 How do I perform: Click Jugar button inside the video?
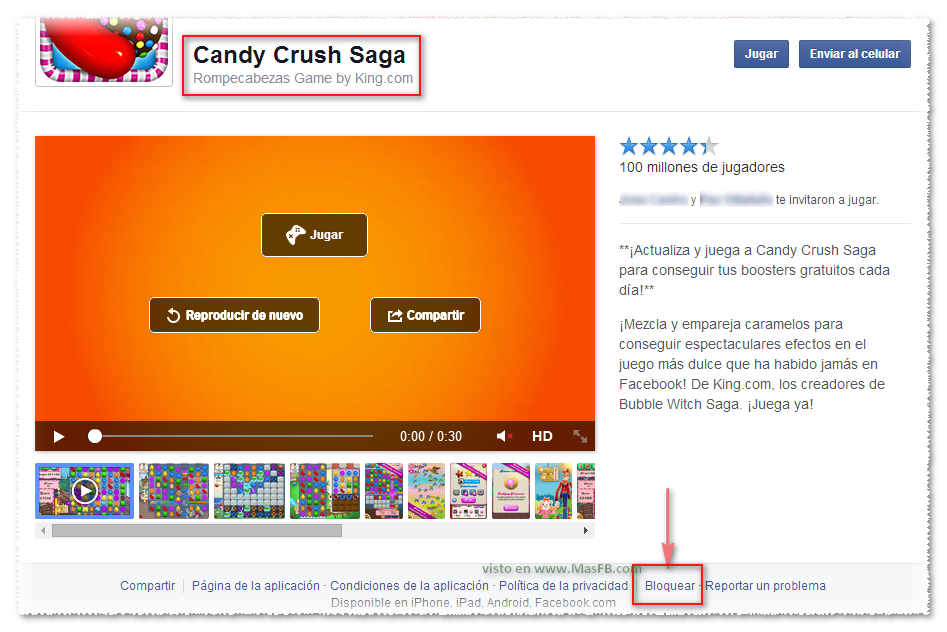point(314,235)
